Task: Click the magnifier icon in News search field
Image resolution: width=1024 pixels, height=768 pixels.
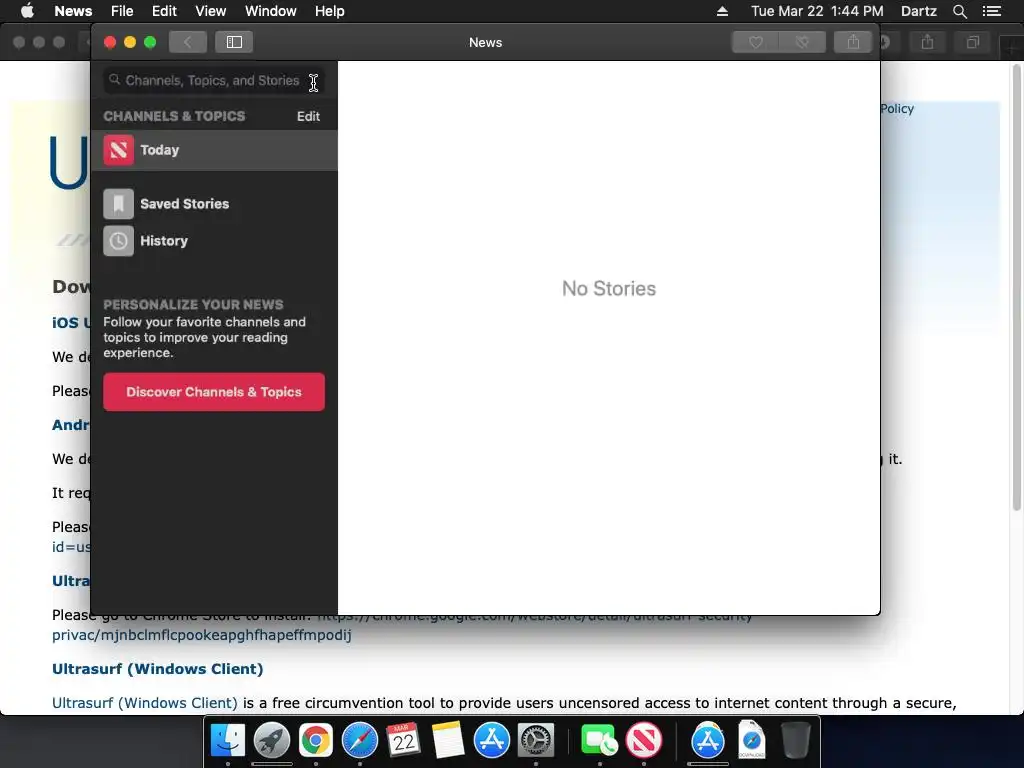Action: (x=114, y=80)
